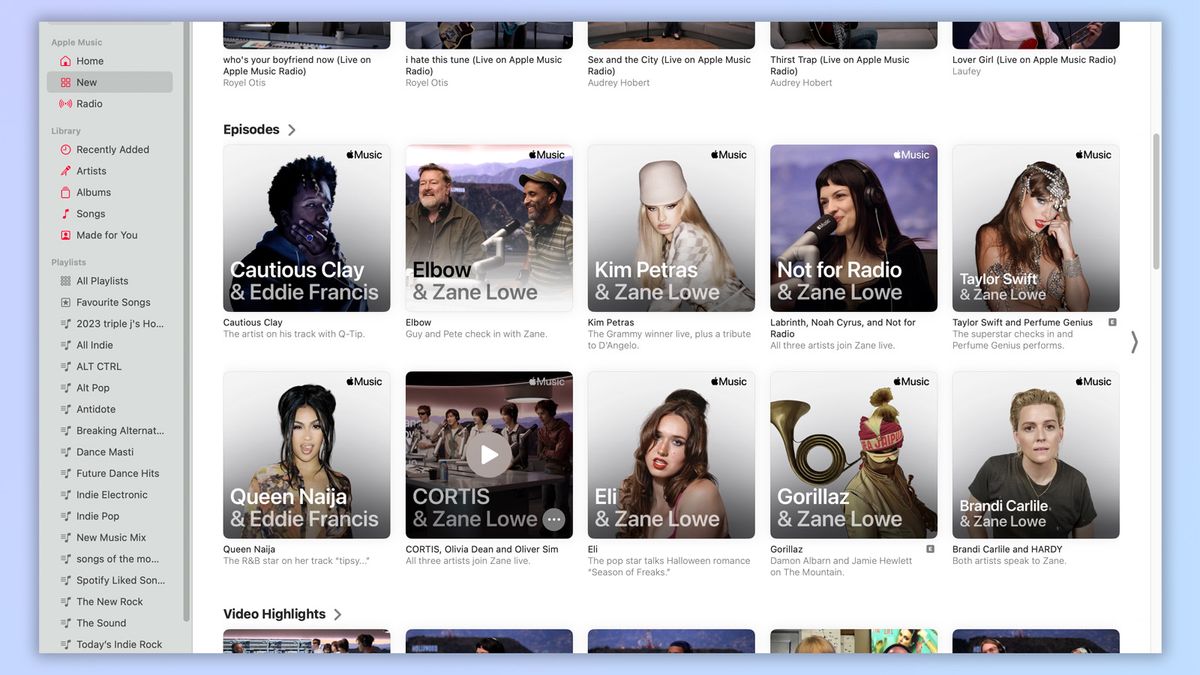Screen dimensions: 1200x675
Task: Click the All Playlists grid icon
Action: tap(65, 281)
